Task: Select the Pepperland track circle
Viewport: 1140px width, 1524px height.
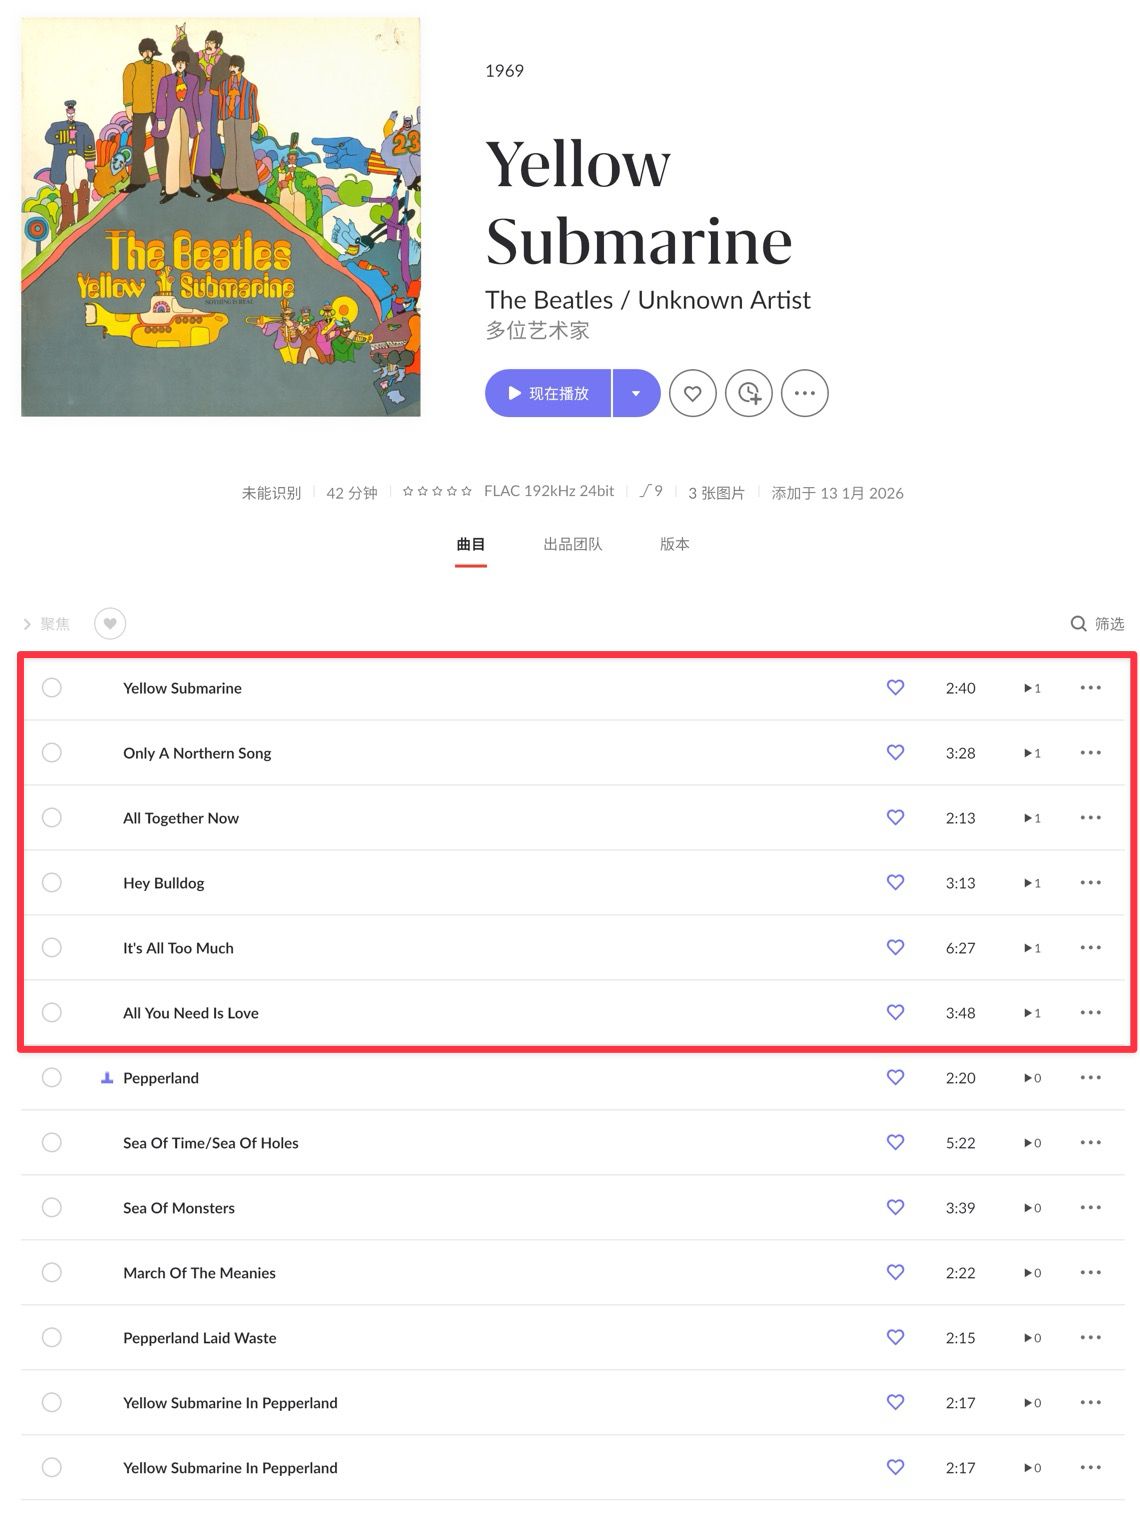Action: [x=52, y=1078]
